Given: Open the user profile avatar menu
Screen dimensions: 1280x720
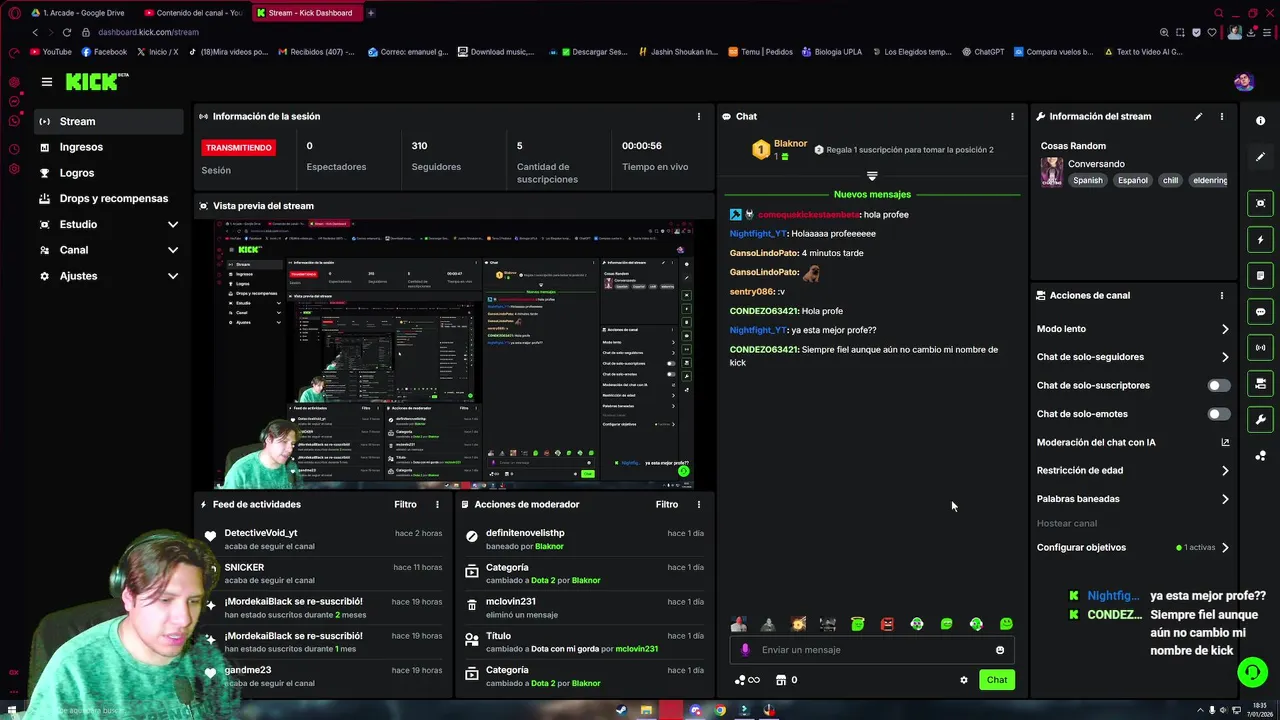Looking at the screenshot, I should [1244, 82].
